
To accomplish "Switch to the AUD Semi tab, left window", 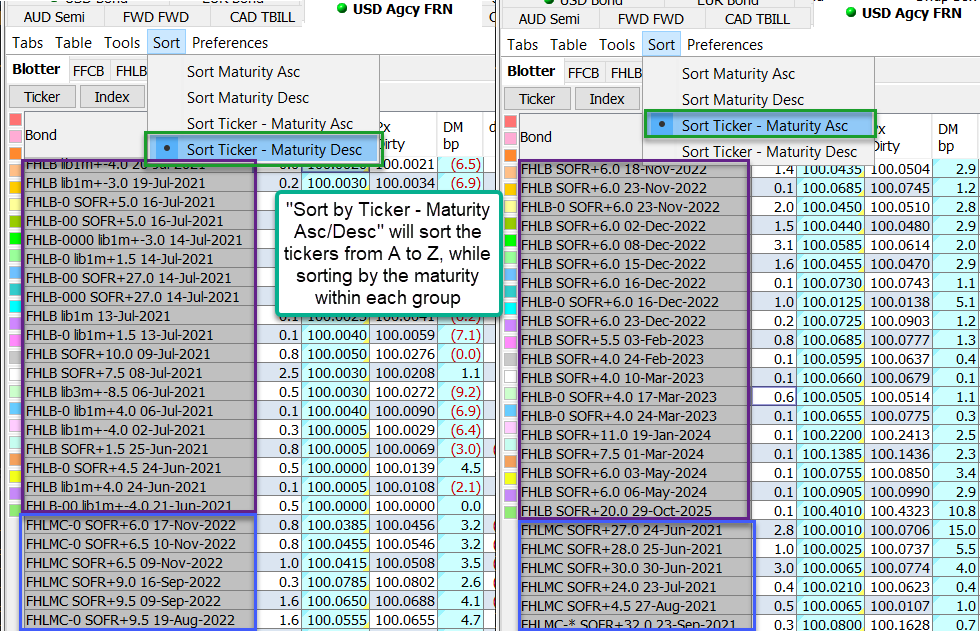I will coord(54,17).
